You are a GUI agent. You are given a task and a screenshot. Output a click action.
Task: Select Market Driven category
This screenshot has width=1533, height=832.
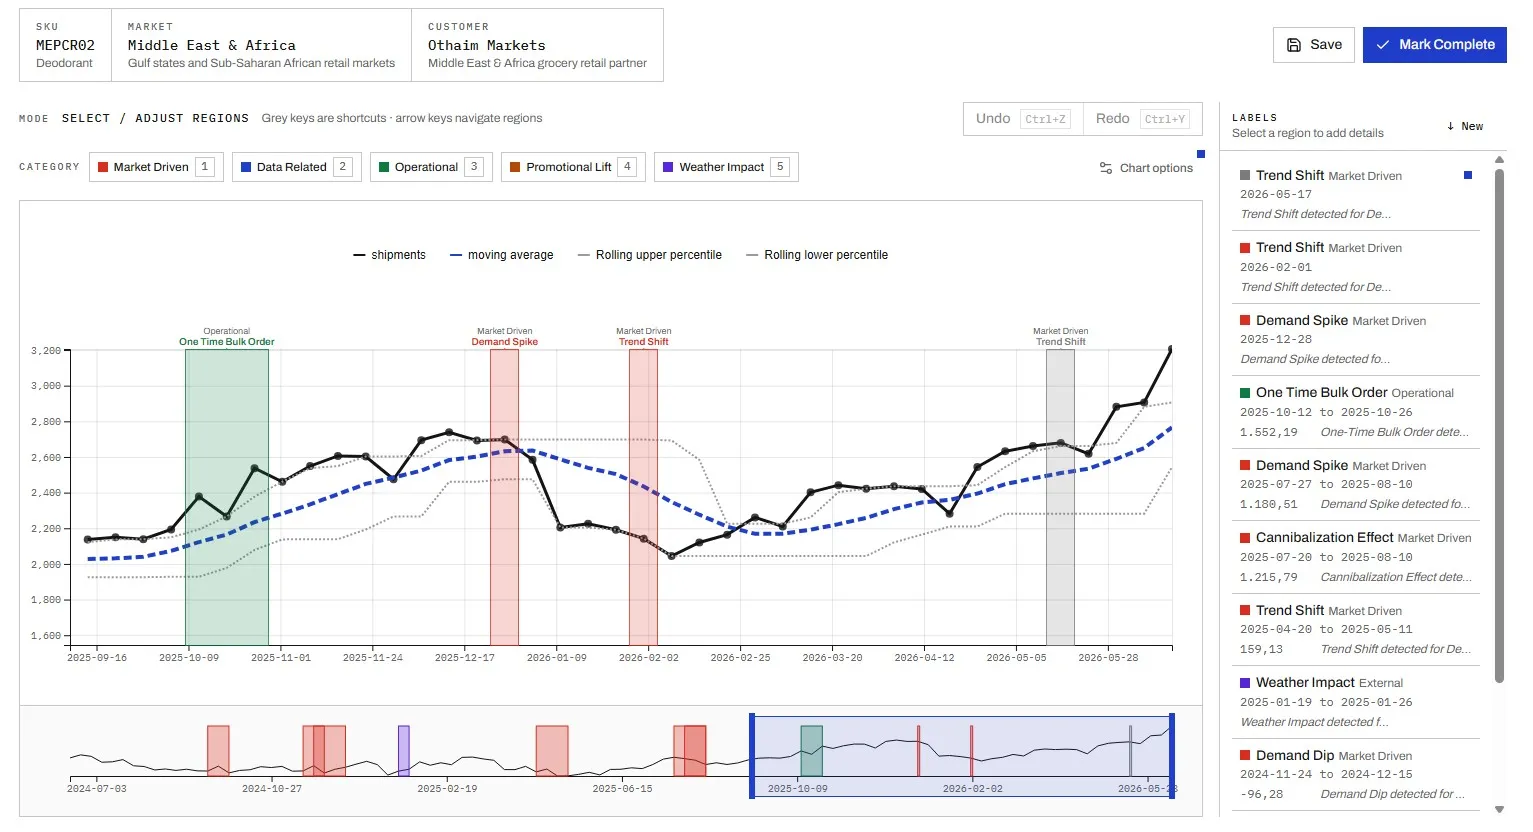click(154, 167)
